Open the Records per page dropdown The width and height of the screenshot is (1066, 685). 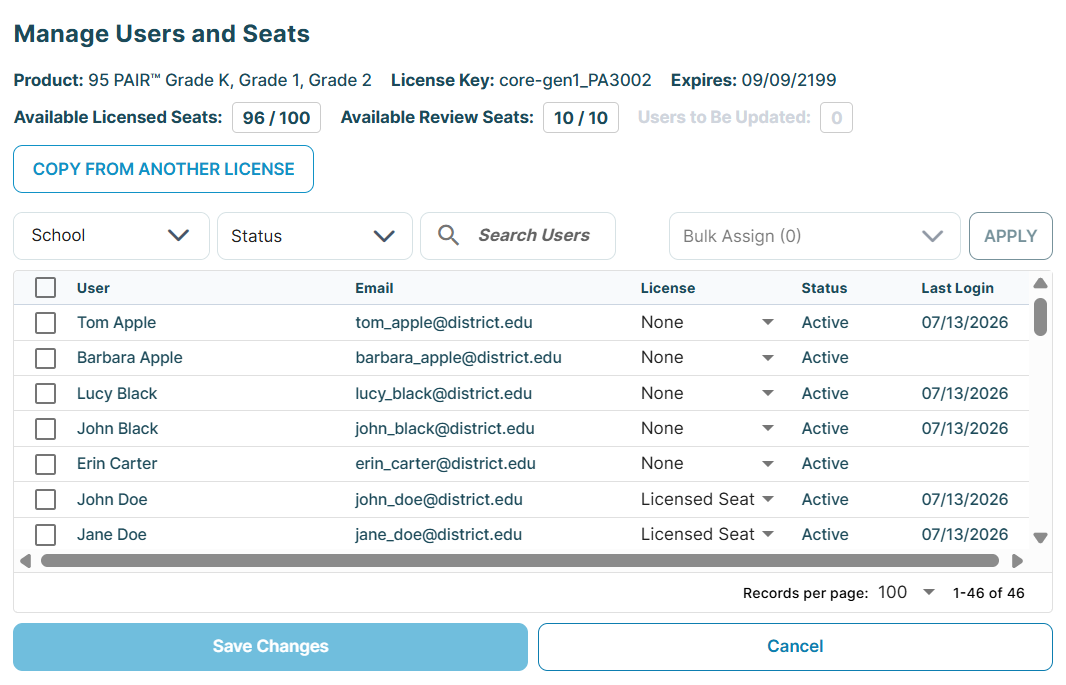[906, 593]
